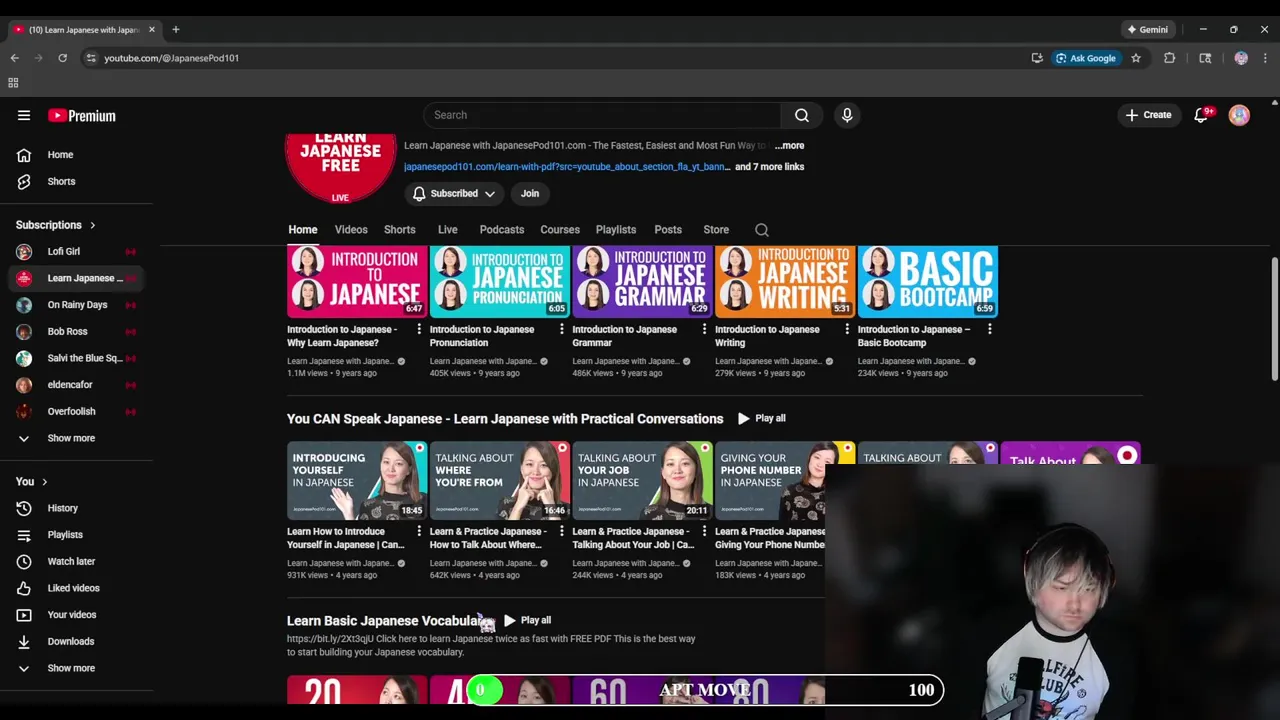1280x720 pixels.
Task: Open the account avatar menu
Action: (x=1239, y=115)
